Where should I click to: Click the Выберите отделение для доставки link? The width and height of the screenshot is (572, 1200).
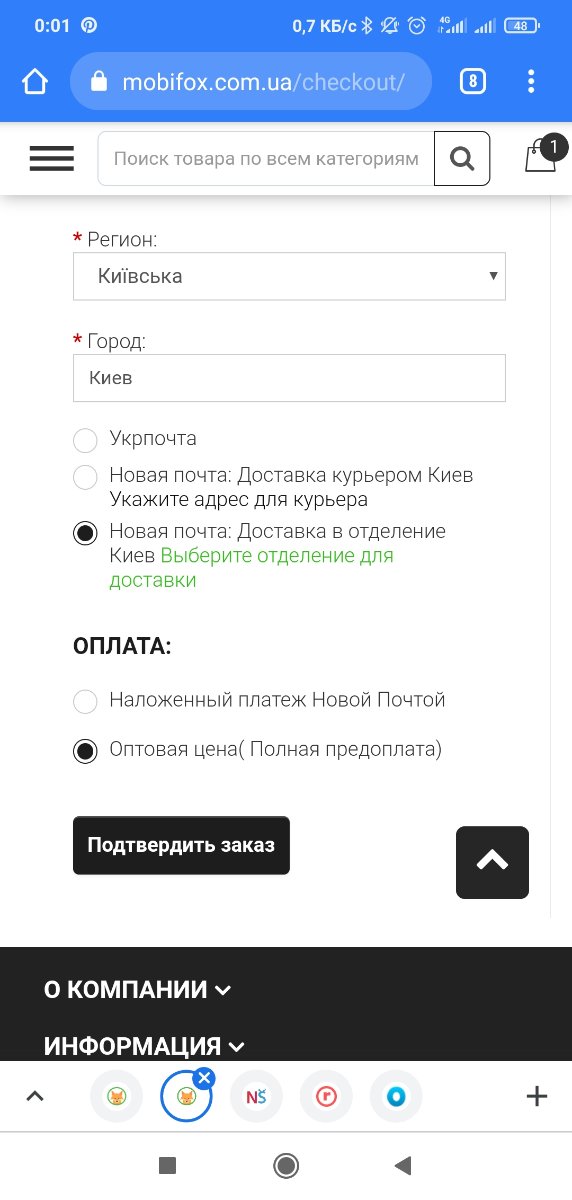click(x=251, y=567)
